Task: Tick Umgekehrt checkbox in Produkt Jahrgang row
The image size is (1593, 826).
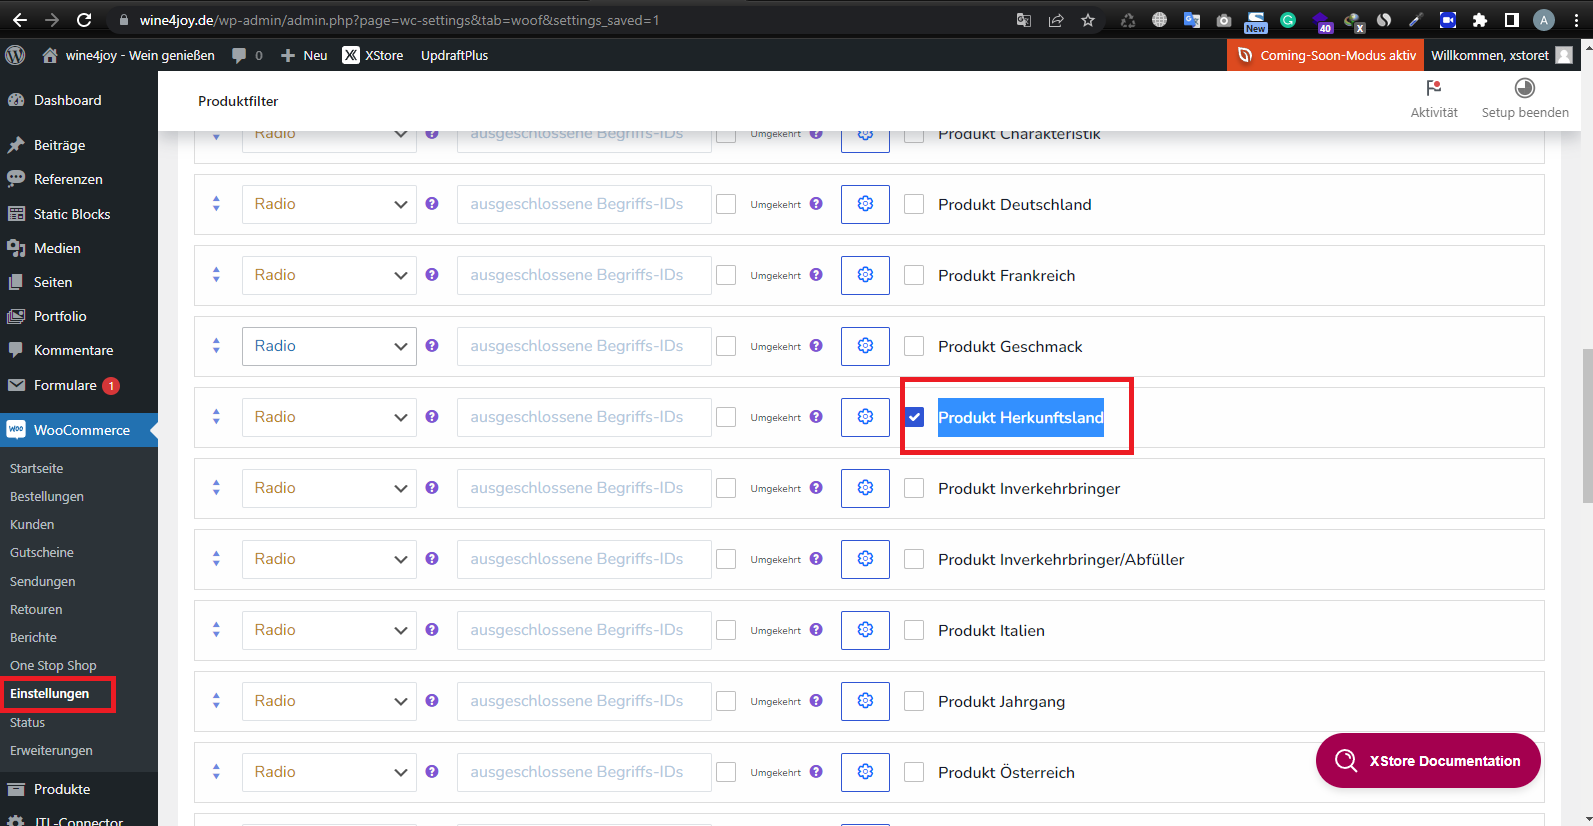Action: click(x=726, y=701)
